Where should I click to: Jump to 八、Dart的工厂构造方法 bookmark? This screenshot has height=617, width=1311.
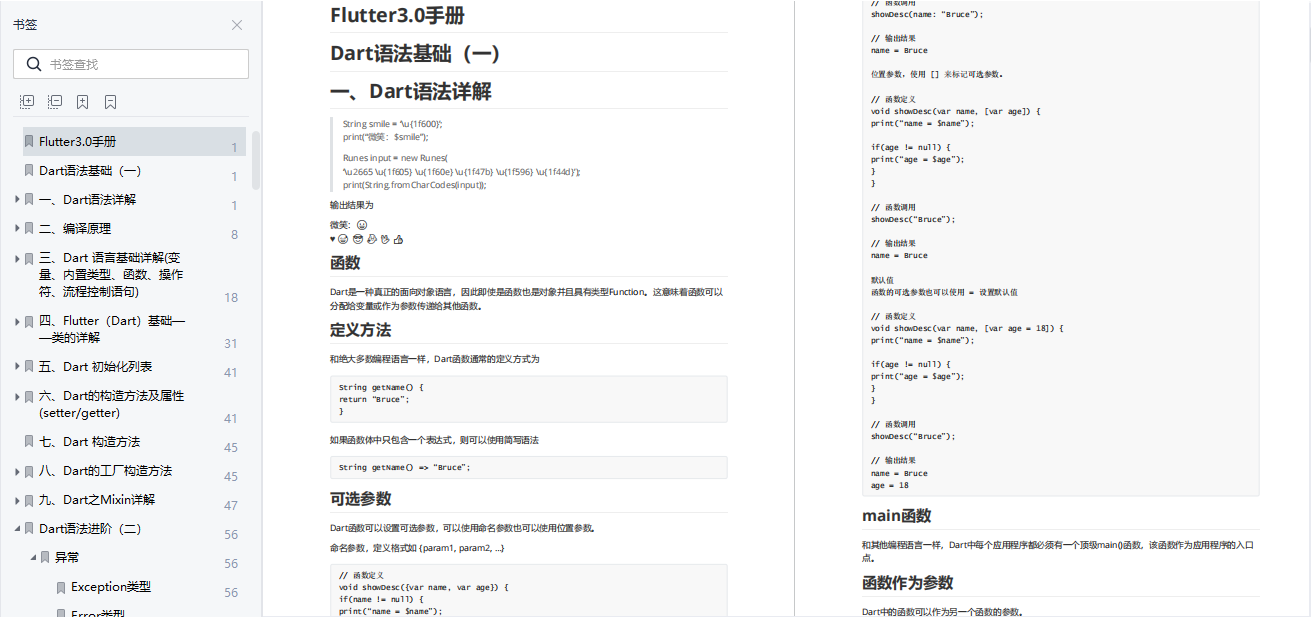pos(105,470)
